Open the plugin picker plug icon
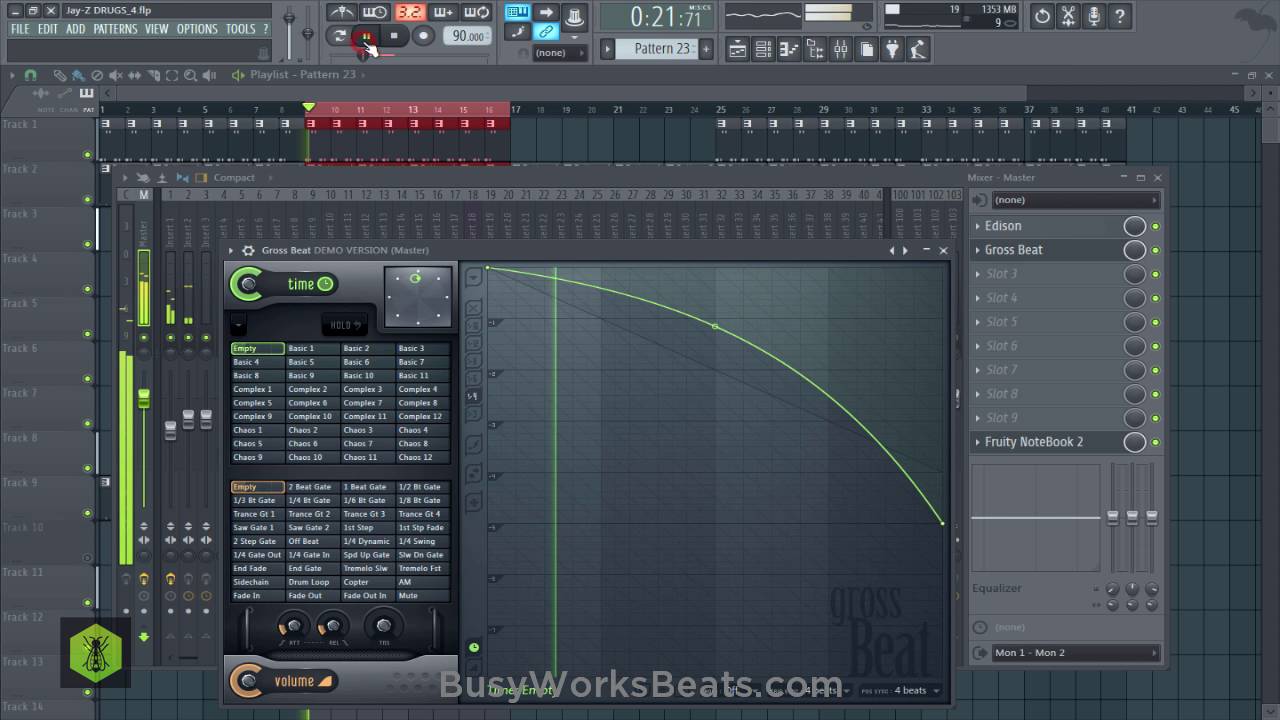The height and width of the screenshot is (720, 1280). tap(893, 49)
